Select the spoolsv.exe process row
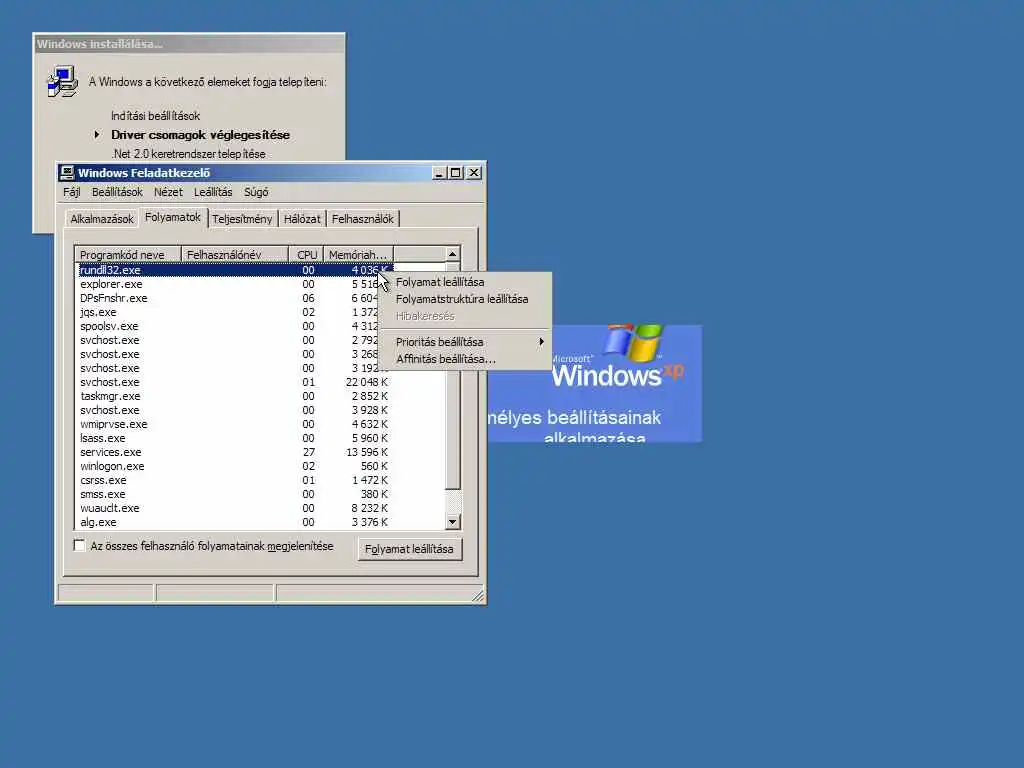This screenshot has height=768, width=1024. 234,326
